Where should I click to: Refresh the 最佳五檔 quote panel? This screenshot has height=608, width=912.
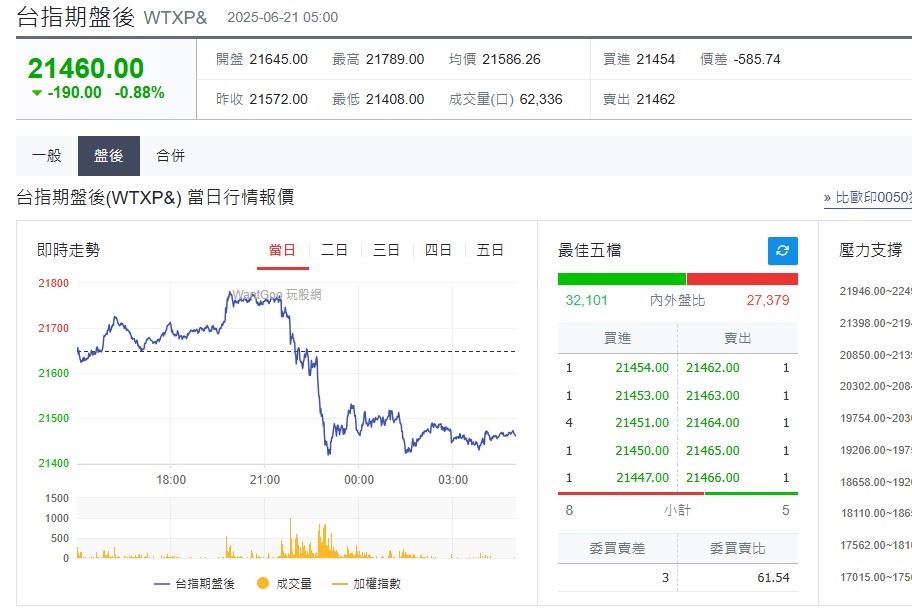[782, 251]
